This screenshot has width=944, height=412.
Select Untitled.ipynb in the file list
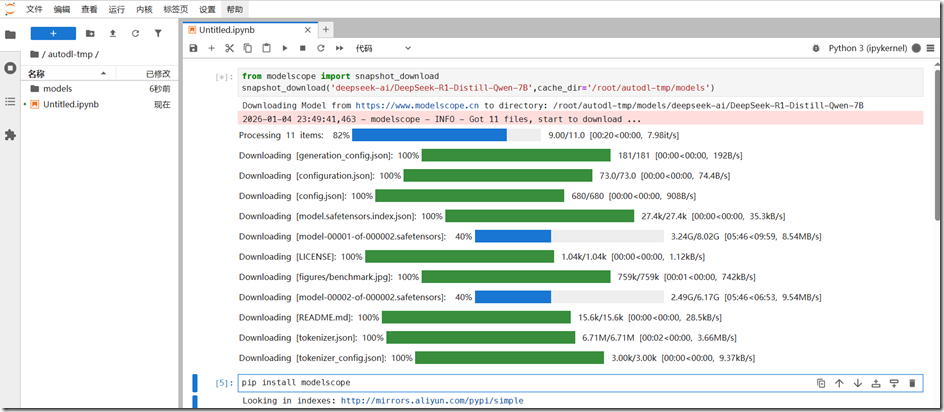[99, 104]
